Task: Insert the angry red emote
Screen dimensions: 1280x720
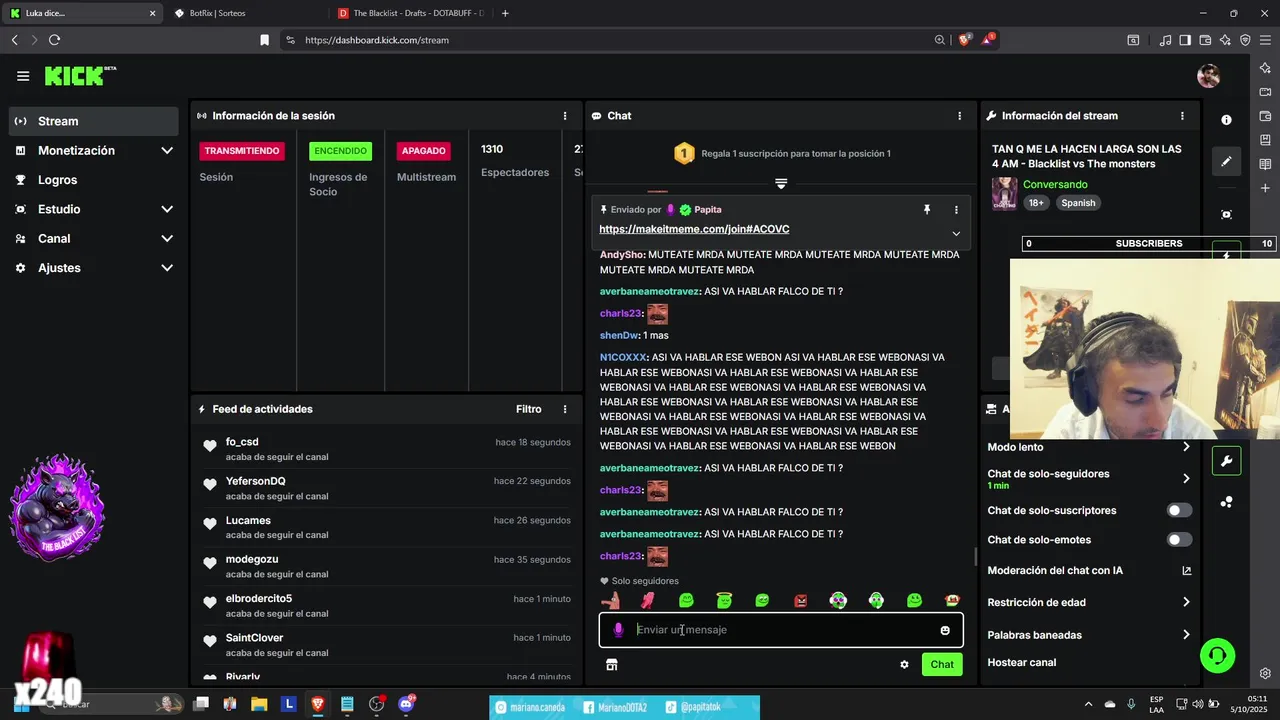Action: [x=800, y=601]
